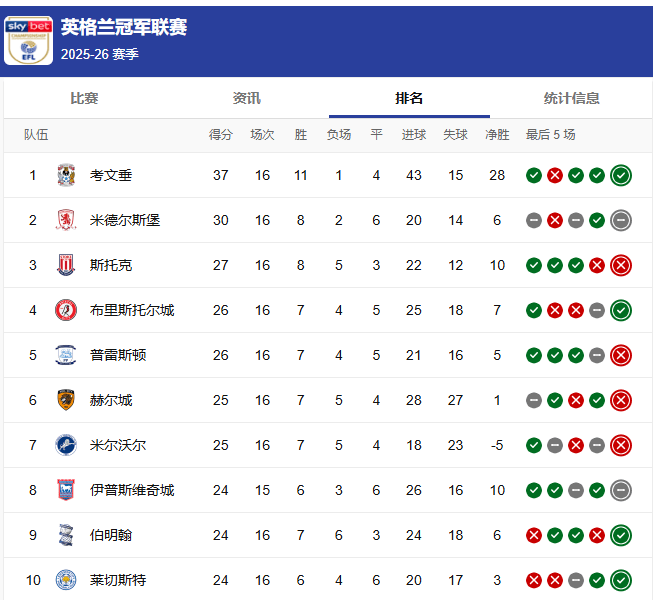Click the Coventry (考文垂) club crest
The height and width of the screenshot is (600, 653).
coord(66,175)
